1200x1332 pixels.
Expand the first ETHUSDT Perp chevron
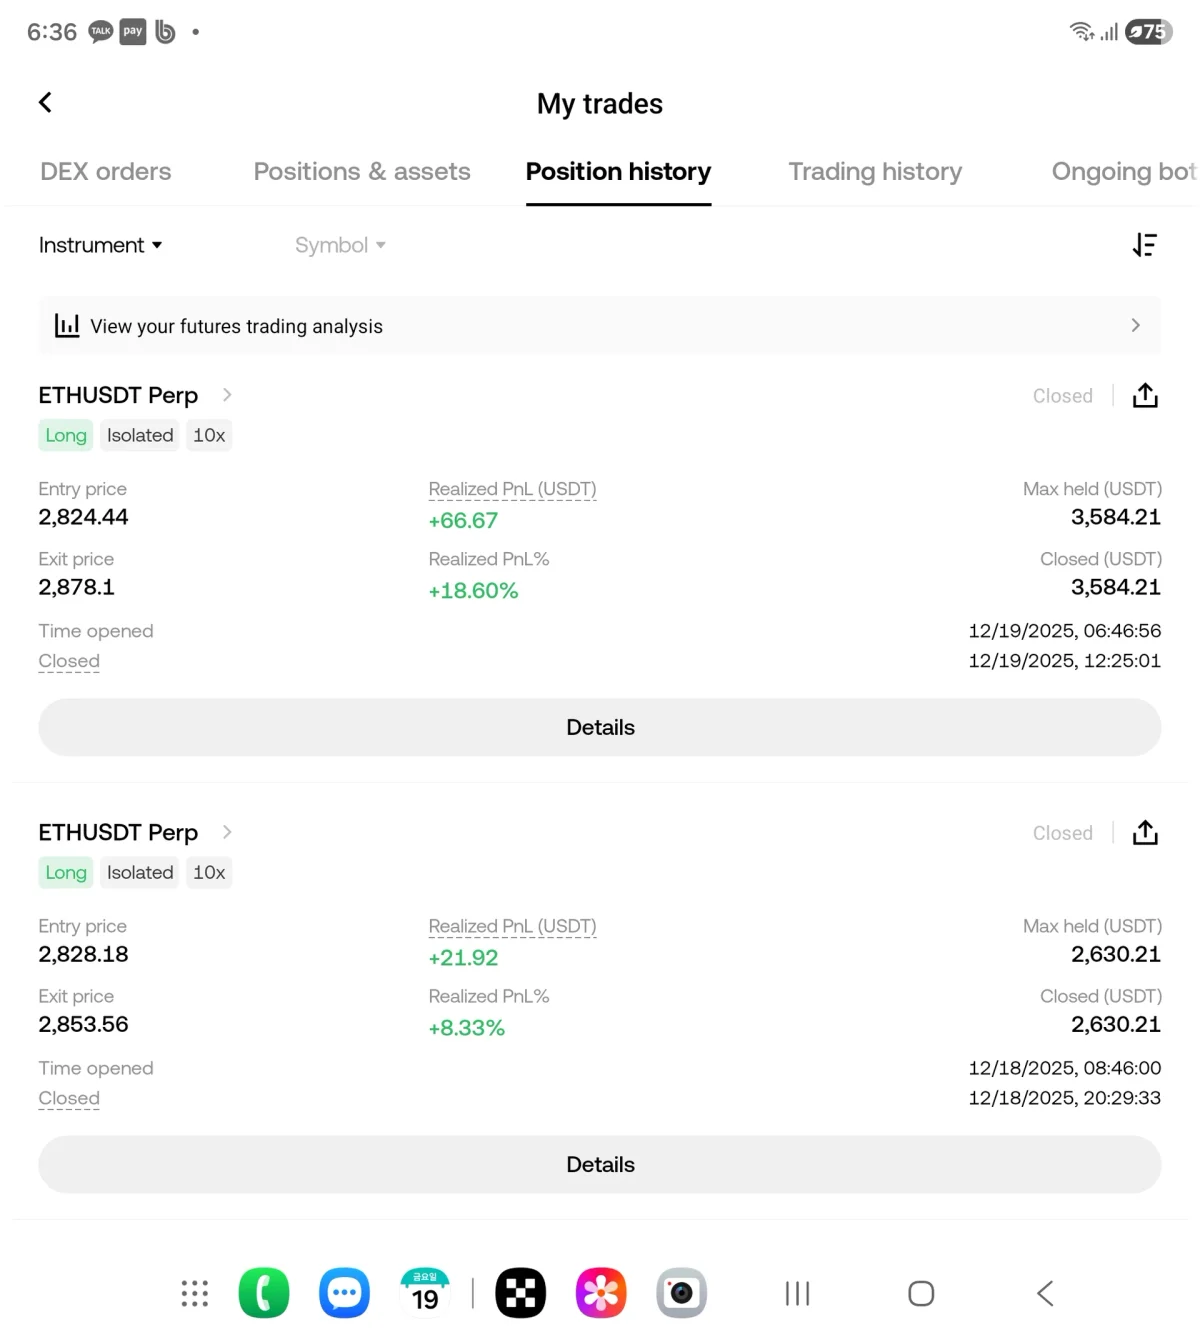click(x=227, y=395)
